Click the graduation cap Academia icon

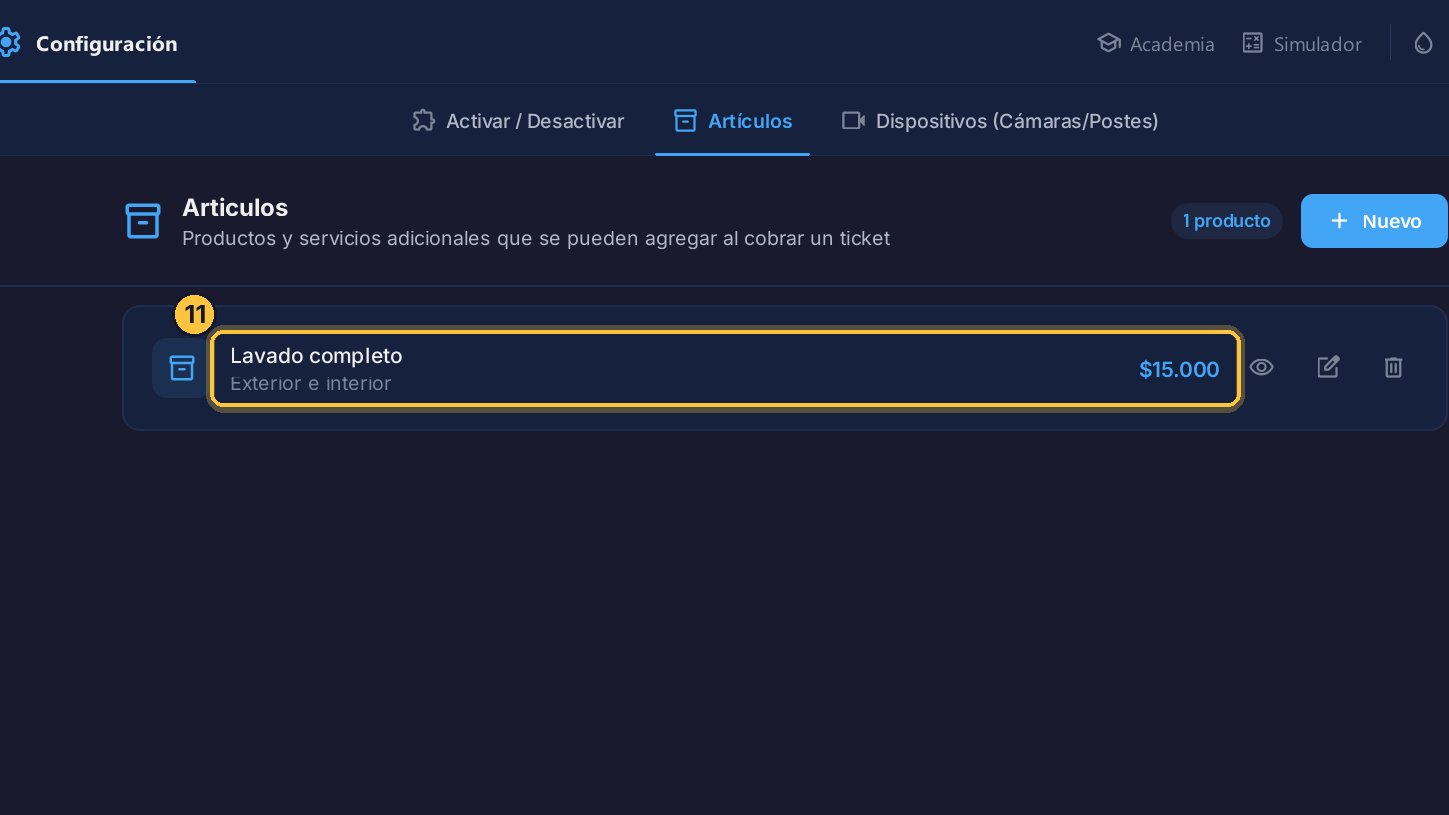[x=1108, y=43]
